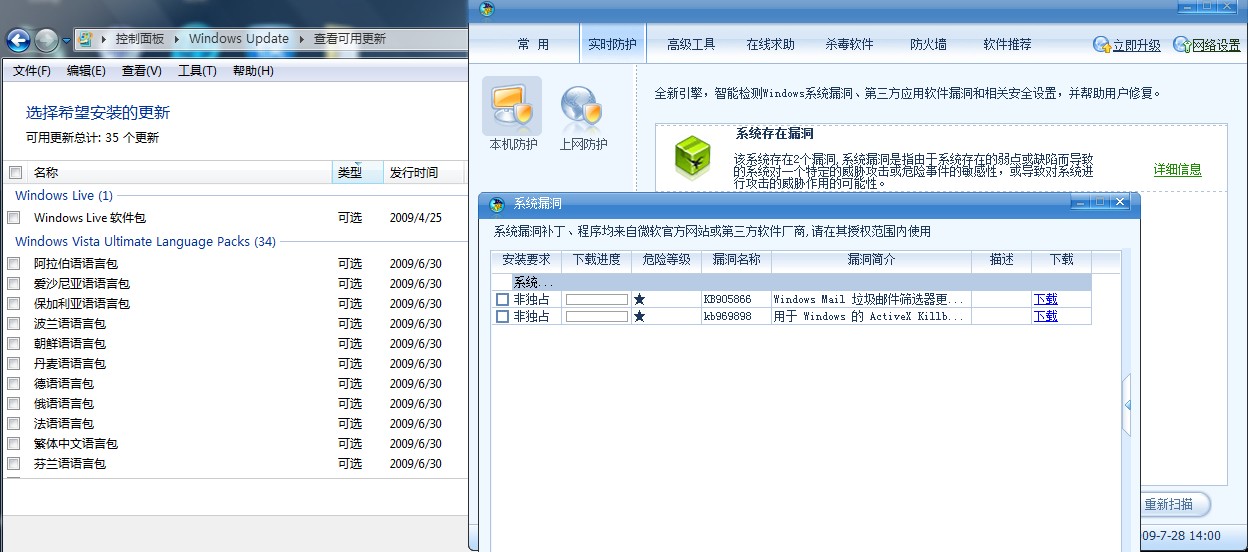Image resolution: width=1248 pixels, height=552 pixels.
Task: Click the 查看可用更新 breadcrumb
Action: [x=349, y=39]
